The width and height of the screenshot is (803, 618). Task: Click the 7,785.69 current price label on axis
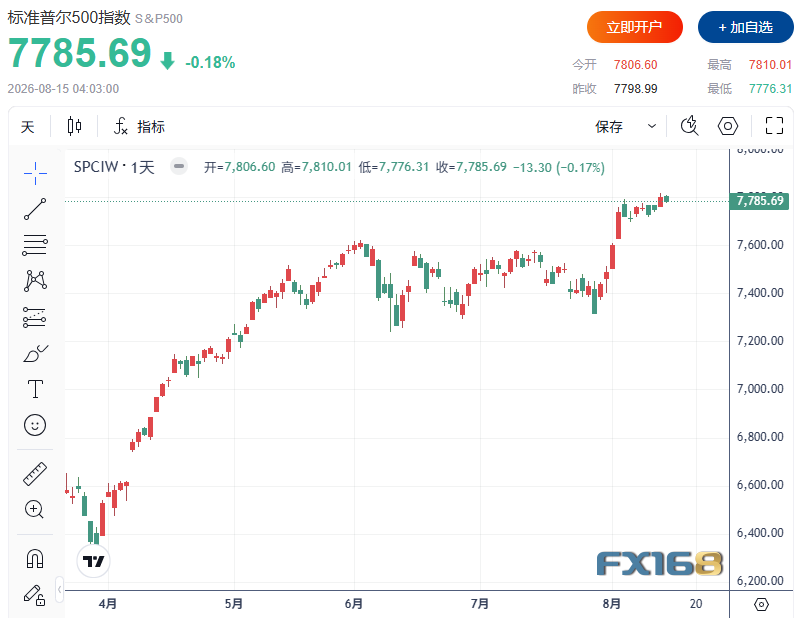point(759,200)
